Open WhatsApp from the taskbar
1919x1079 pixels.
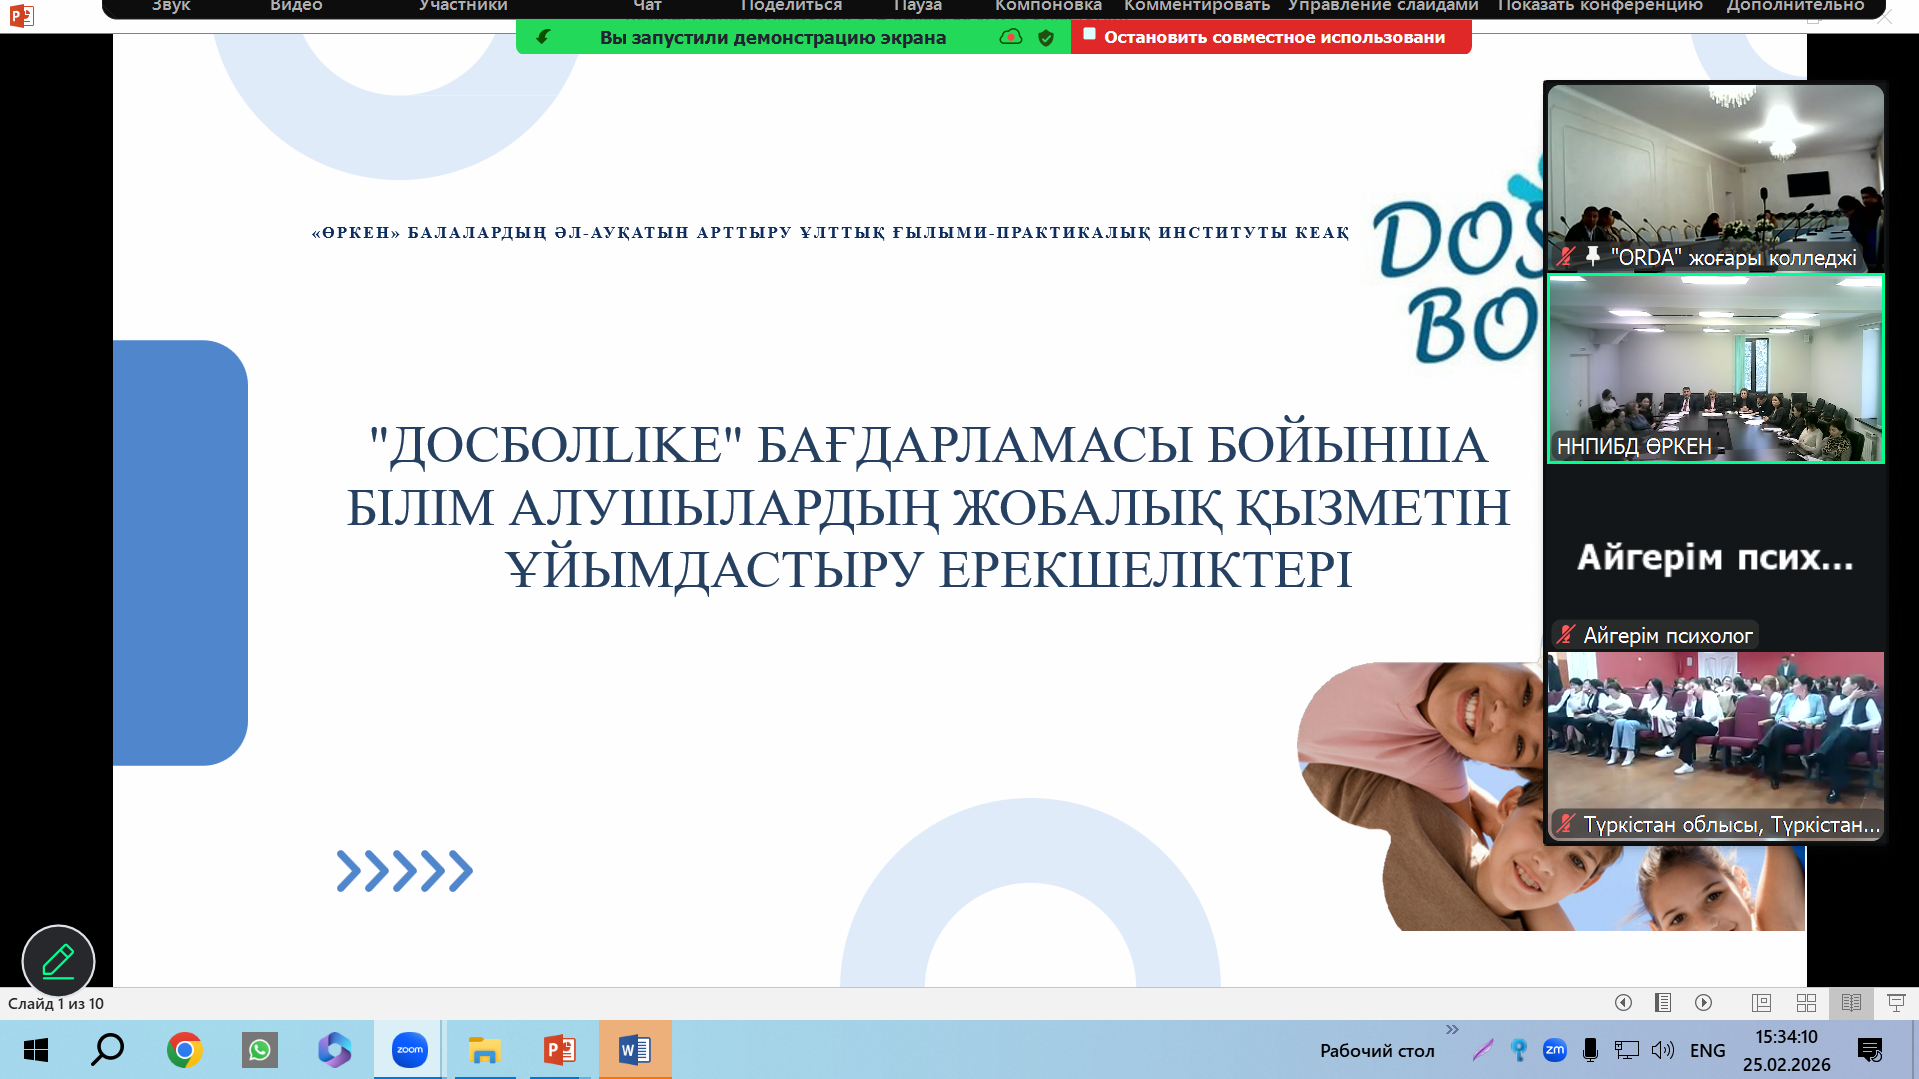pyautogui.click(x=260, y=1050)
